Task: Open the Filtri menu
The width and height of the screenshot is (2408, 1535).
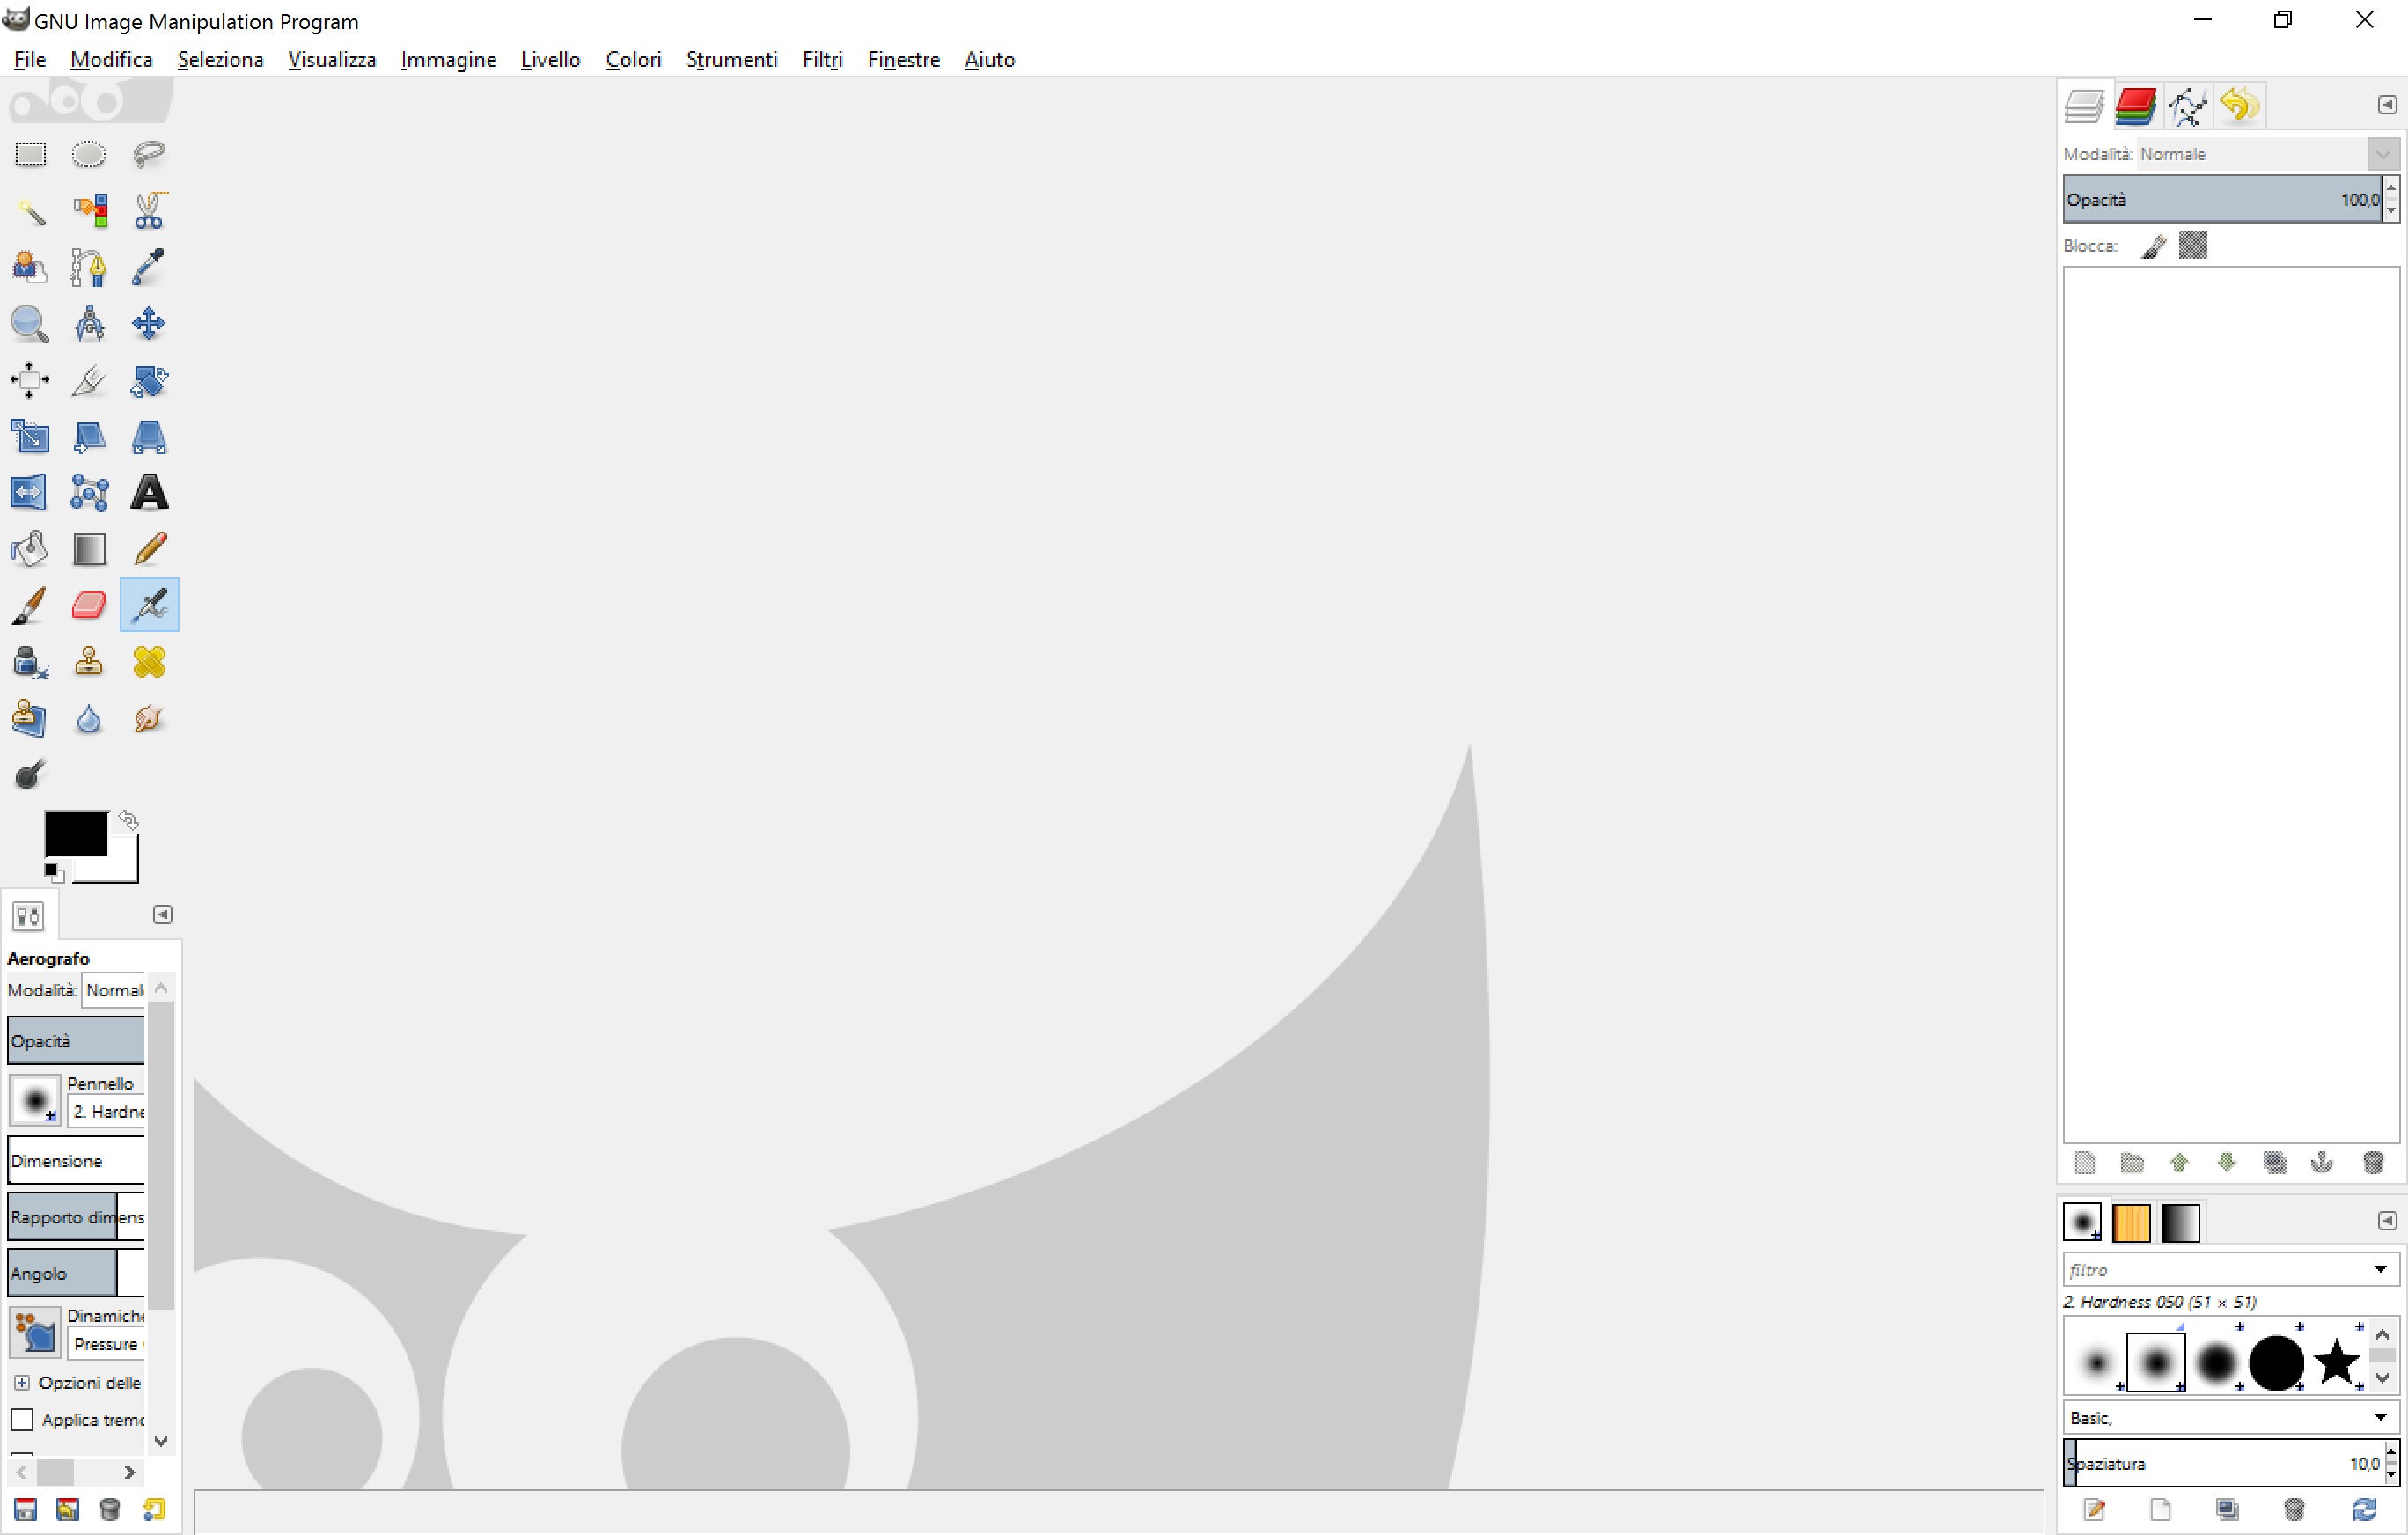Action: coord(822,59)
